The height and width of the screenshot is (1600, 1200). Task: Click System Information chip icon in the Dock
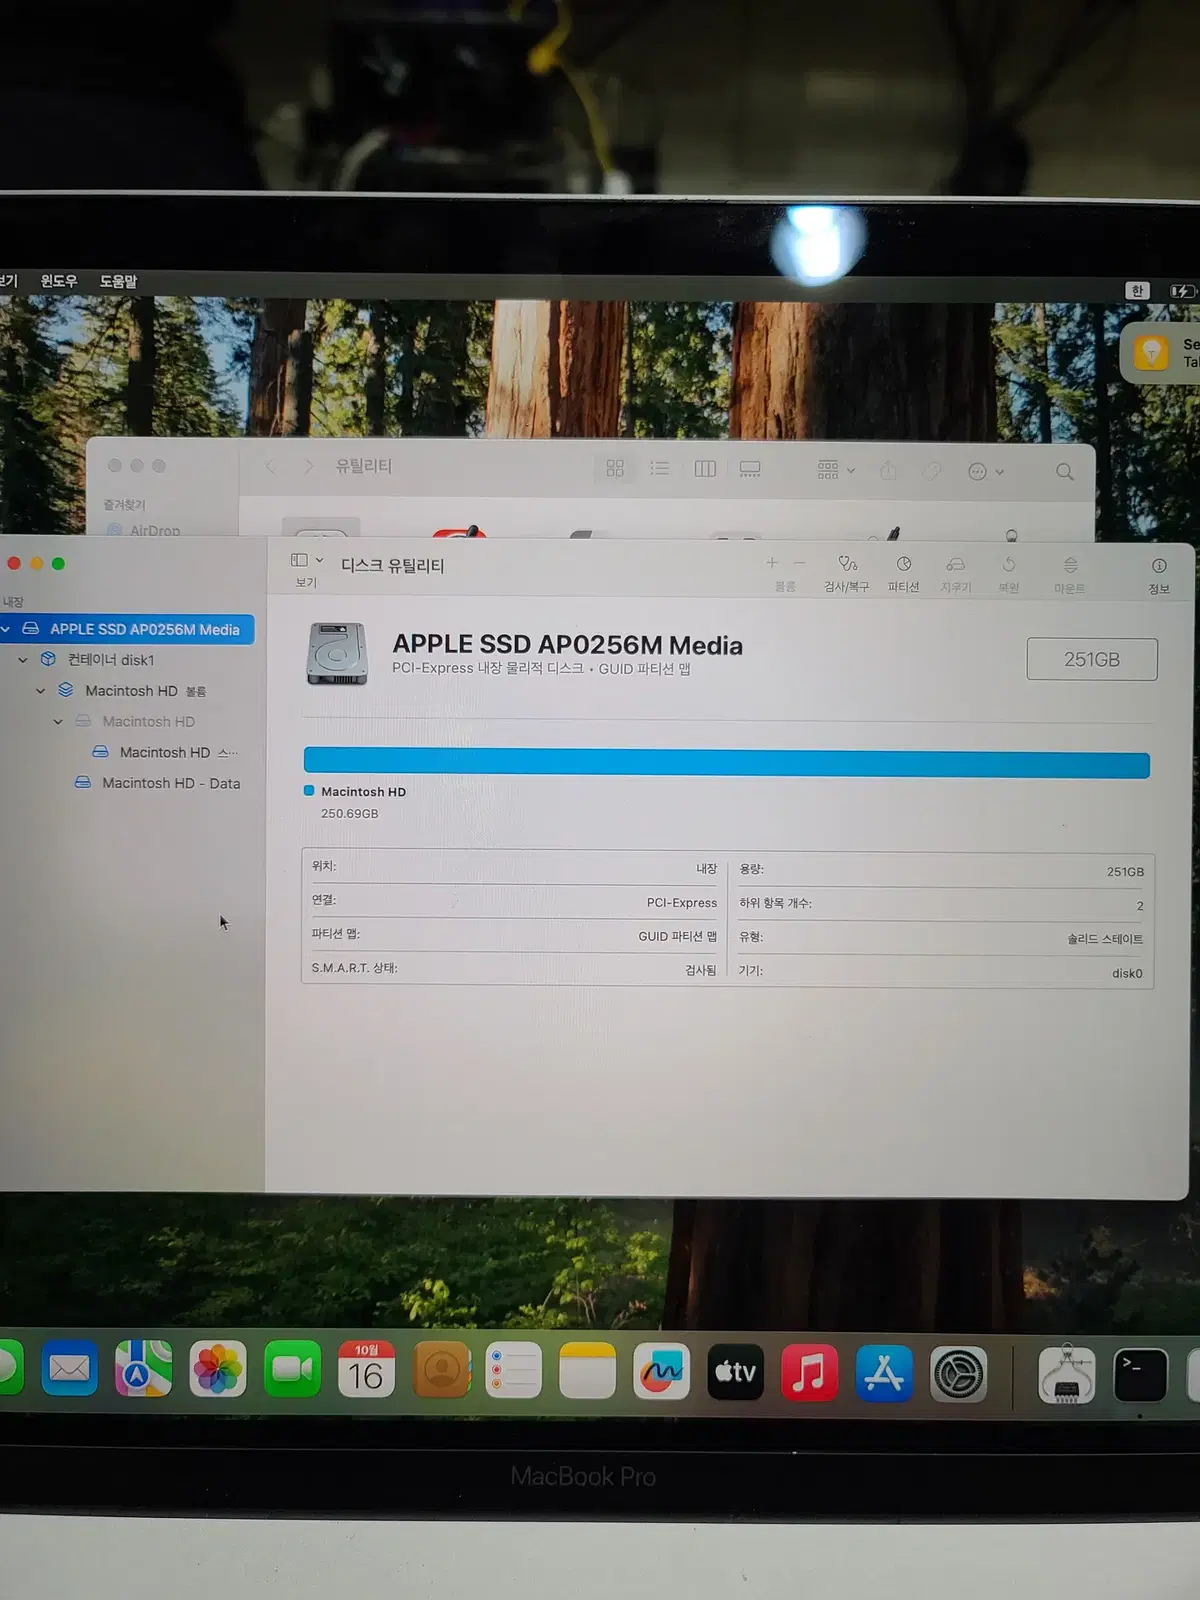click(1067, 1375)
